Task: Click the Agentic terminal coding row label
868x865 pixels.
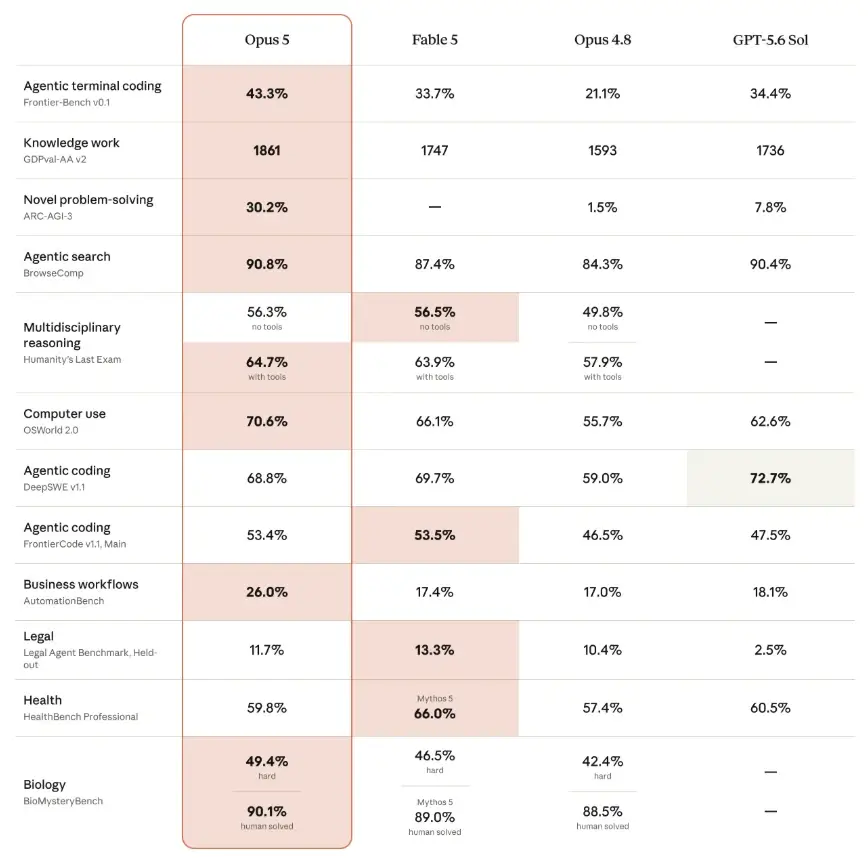Action: 92,93
